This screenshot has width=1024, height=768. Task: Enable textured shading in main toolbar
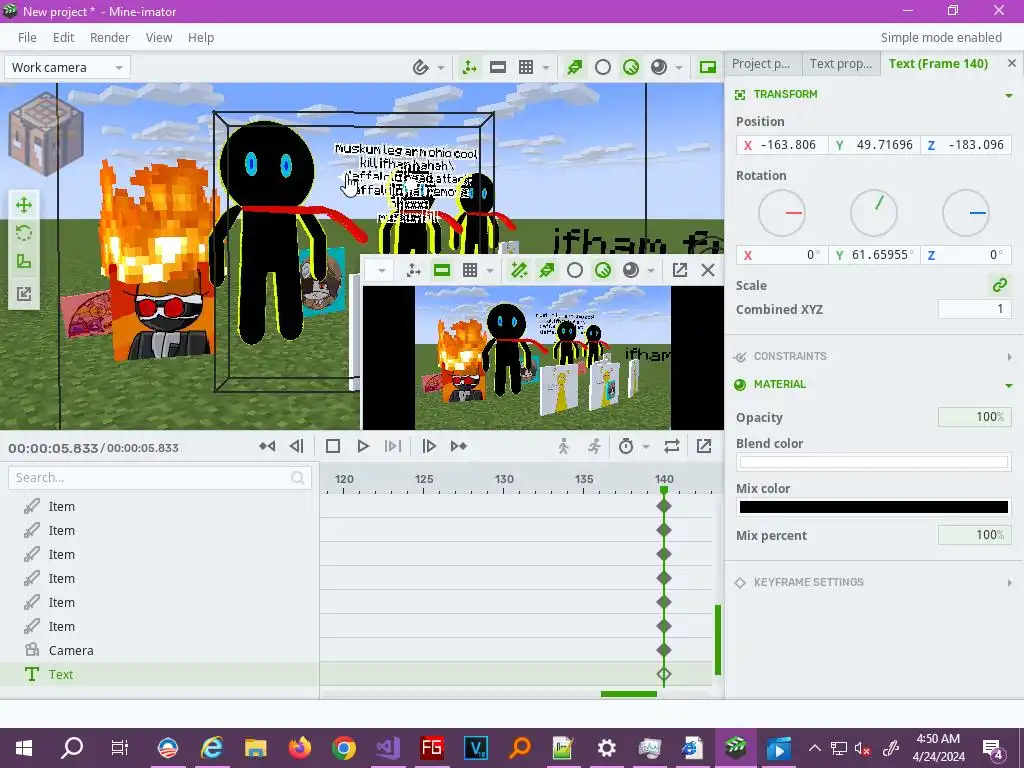click(x=631, y=67)
